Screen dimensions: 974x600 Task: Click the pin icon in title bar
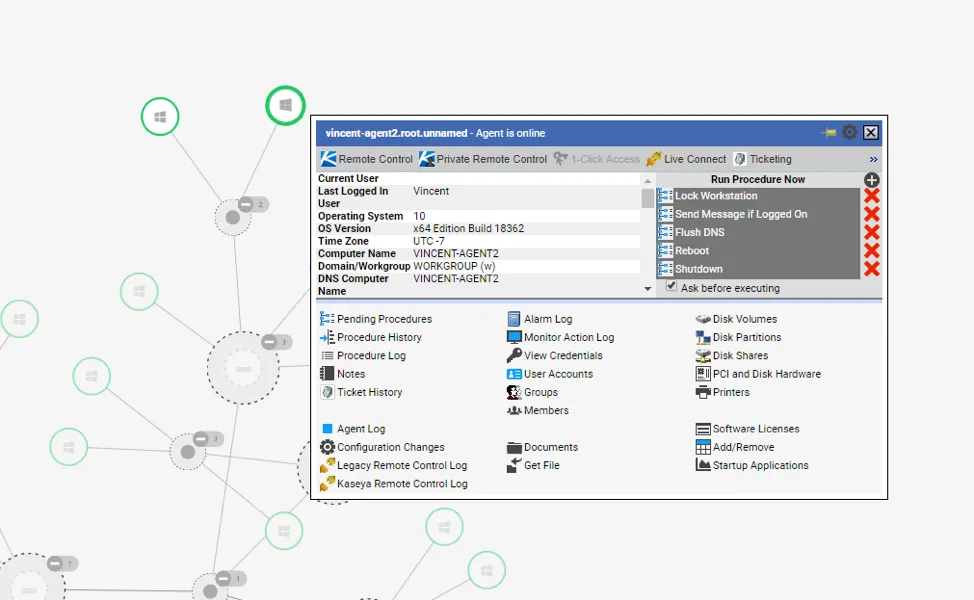point(828,133)
